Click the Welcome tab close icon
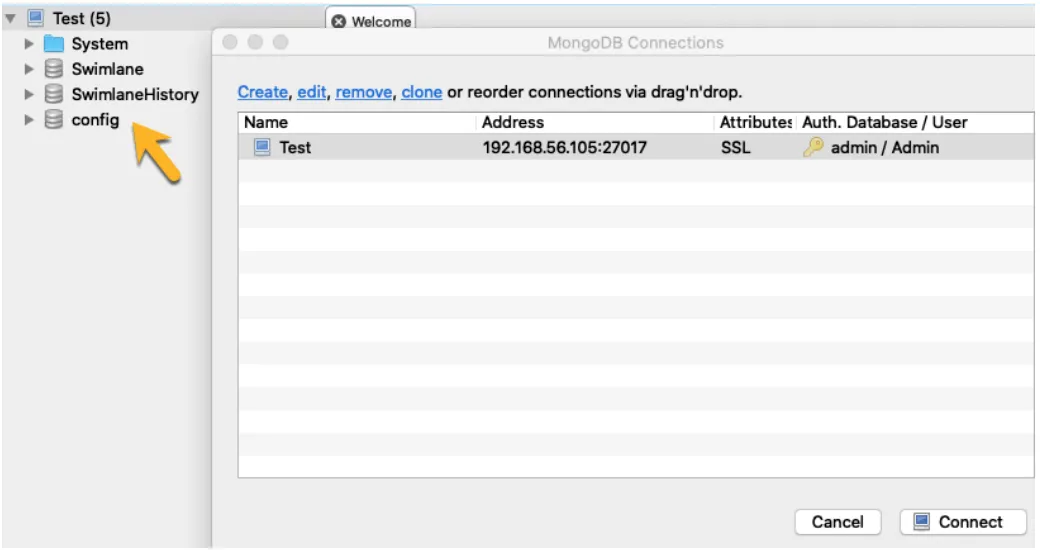 [339, 21]
